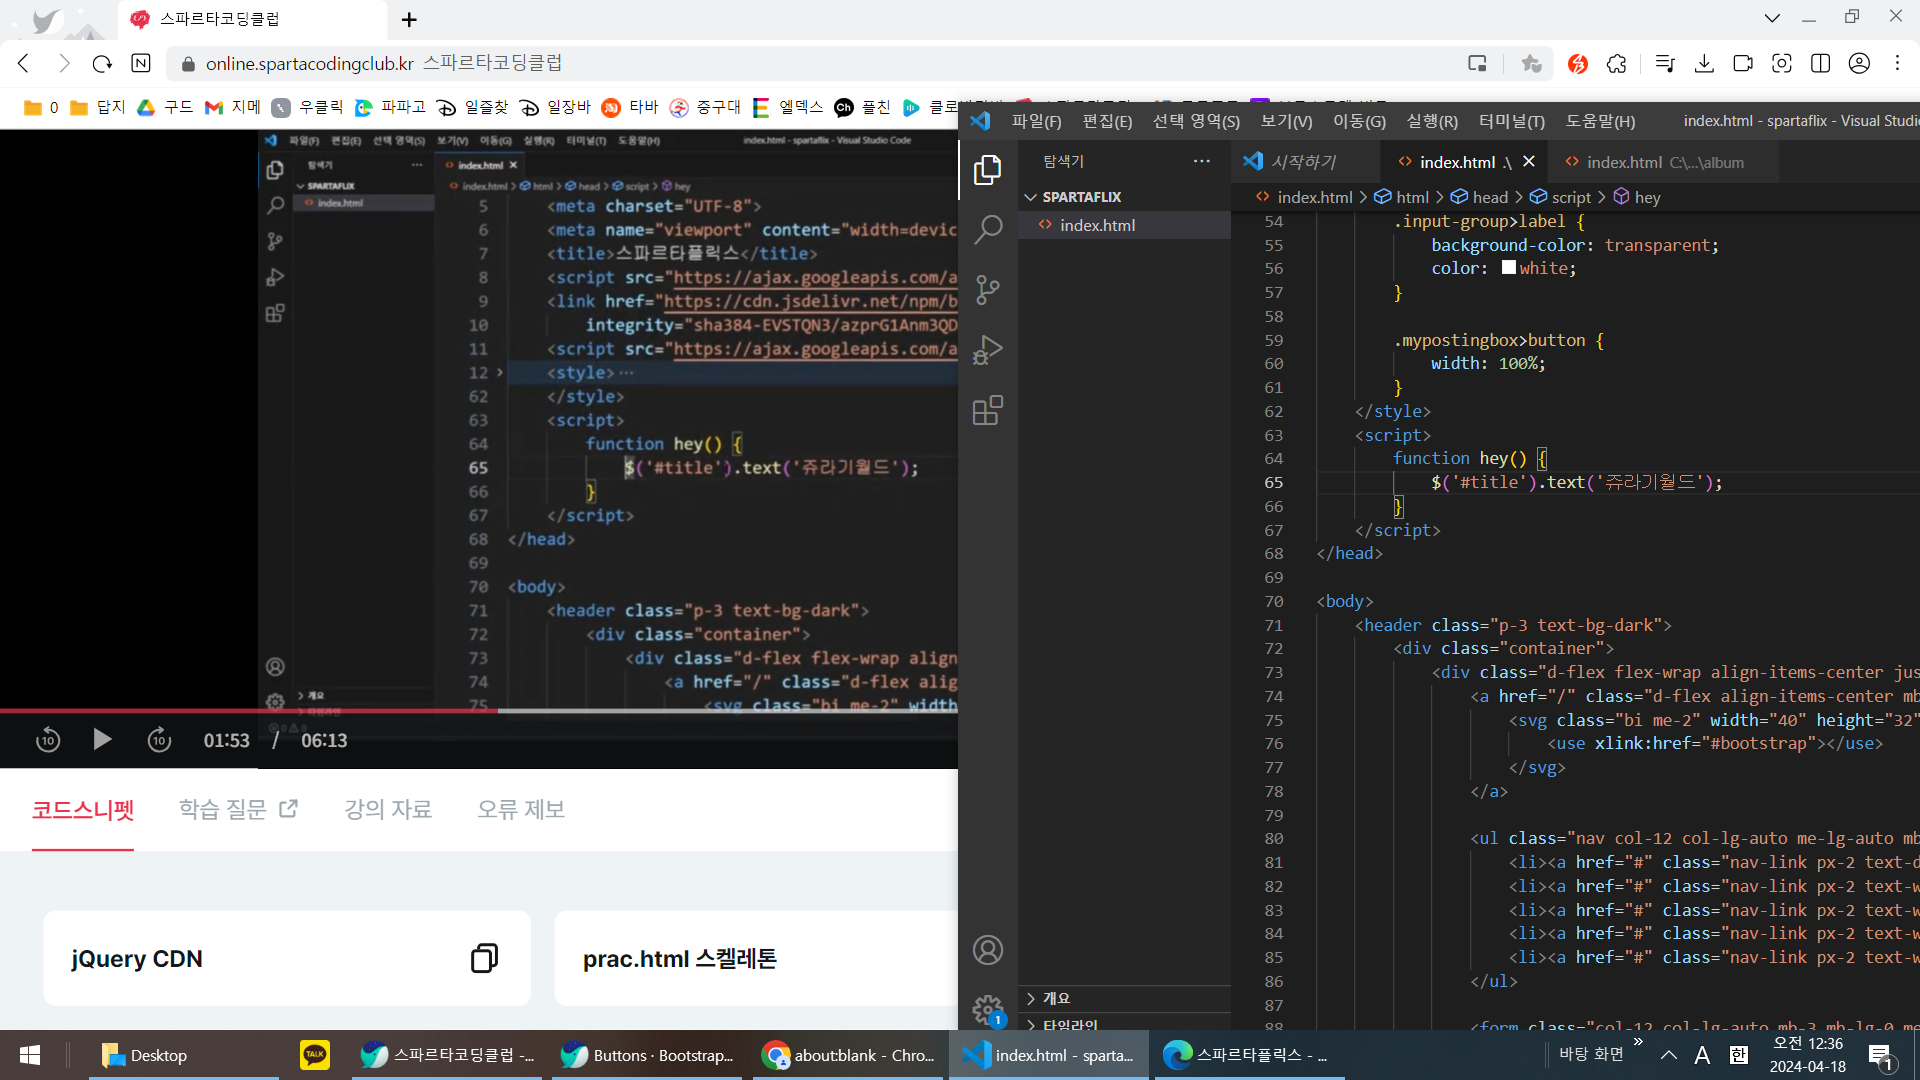Click the head breadcrumb in VS Code

(1479, 197)
